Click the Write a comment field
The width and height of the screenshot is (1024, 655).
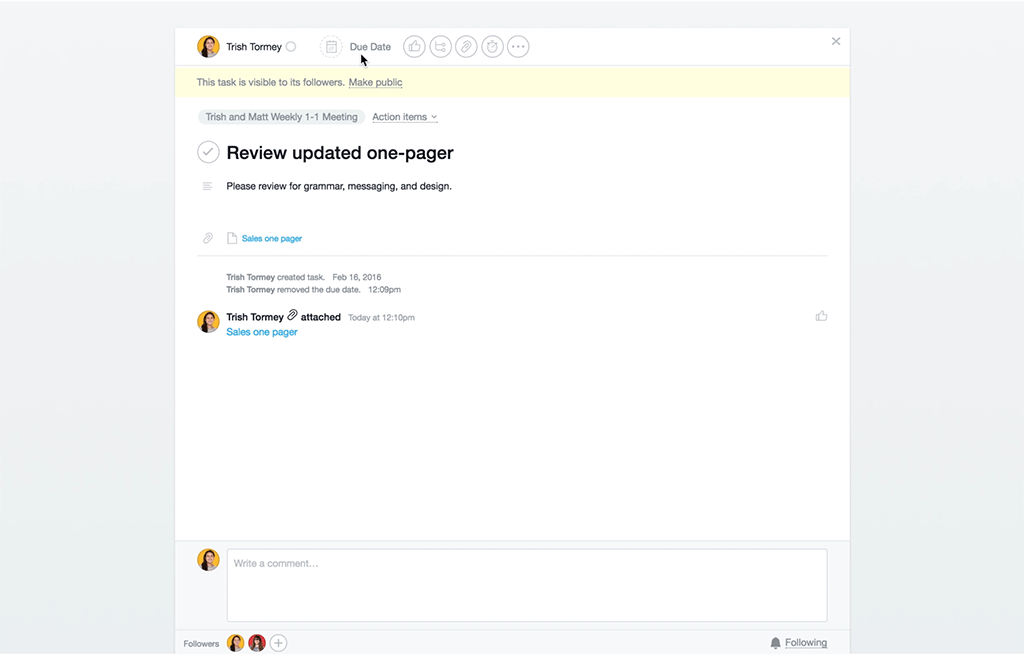point(527,585)
